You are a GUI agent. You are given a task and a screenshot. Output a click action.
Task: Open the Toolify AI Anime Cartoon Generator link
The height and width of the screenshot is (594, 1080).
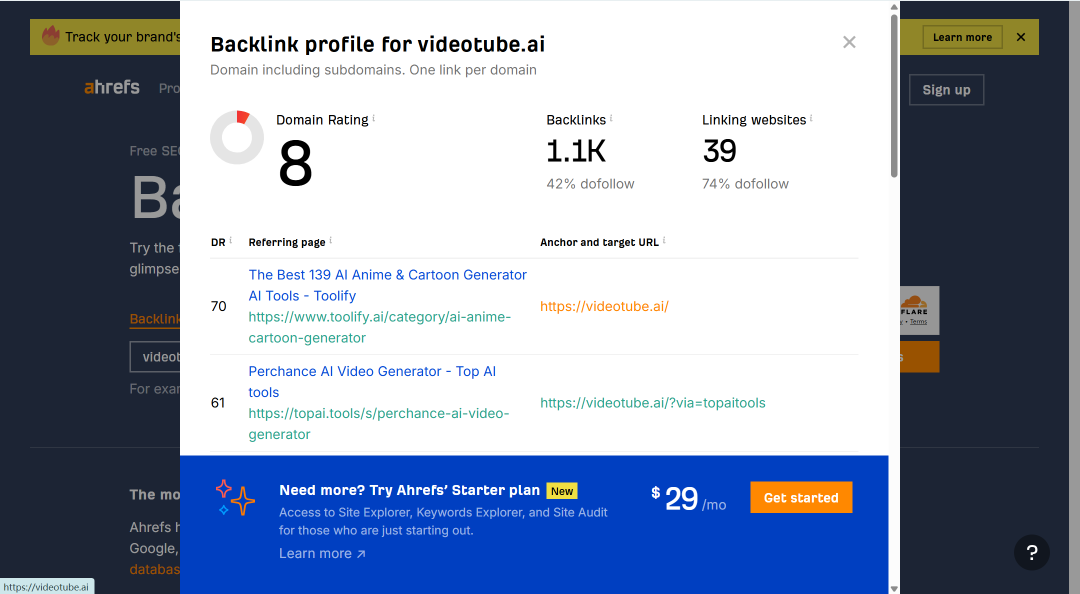pyautogui.click(x=387, y=285)
